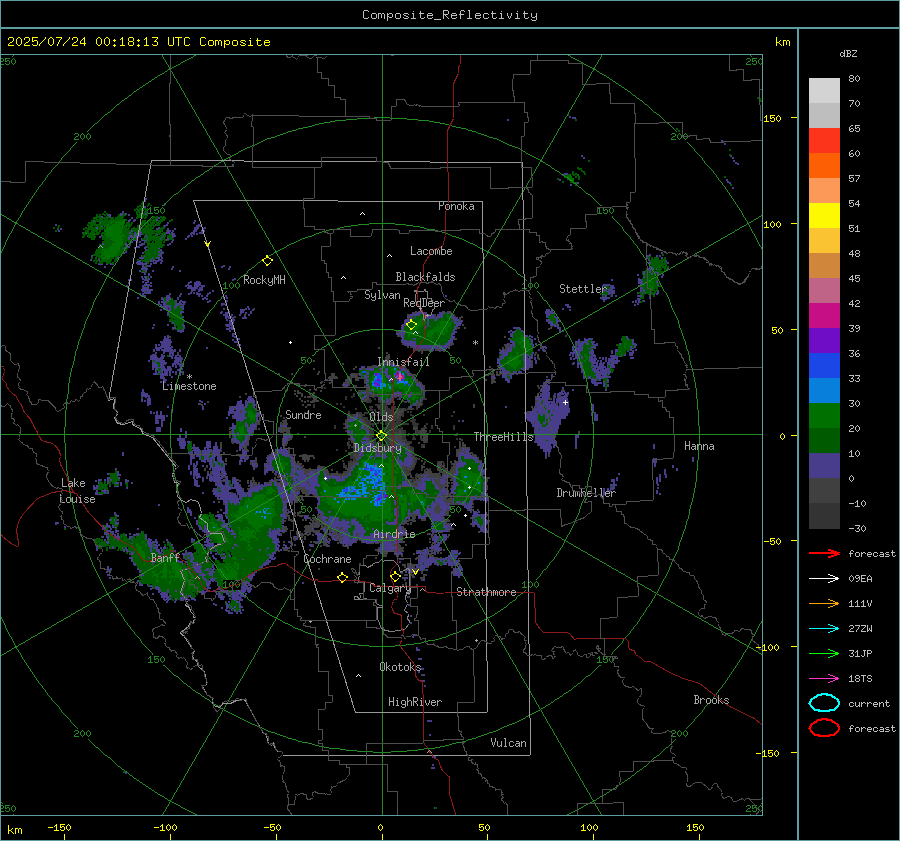Click the Lacombe city label
Image resolution: width=900 pixels, height=841 pixels.
click(x=431, y=251)
